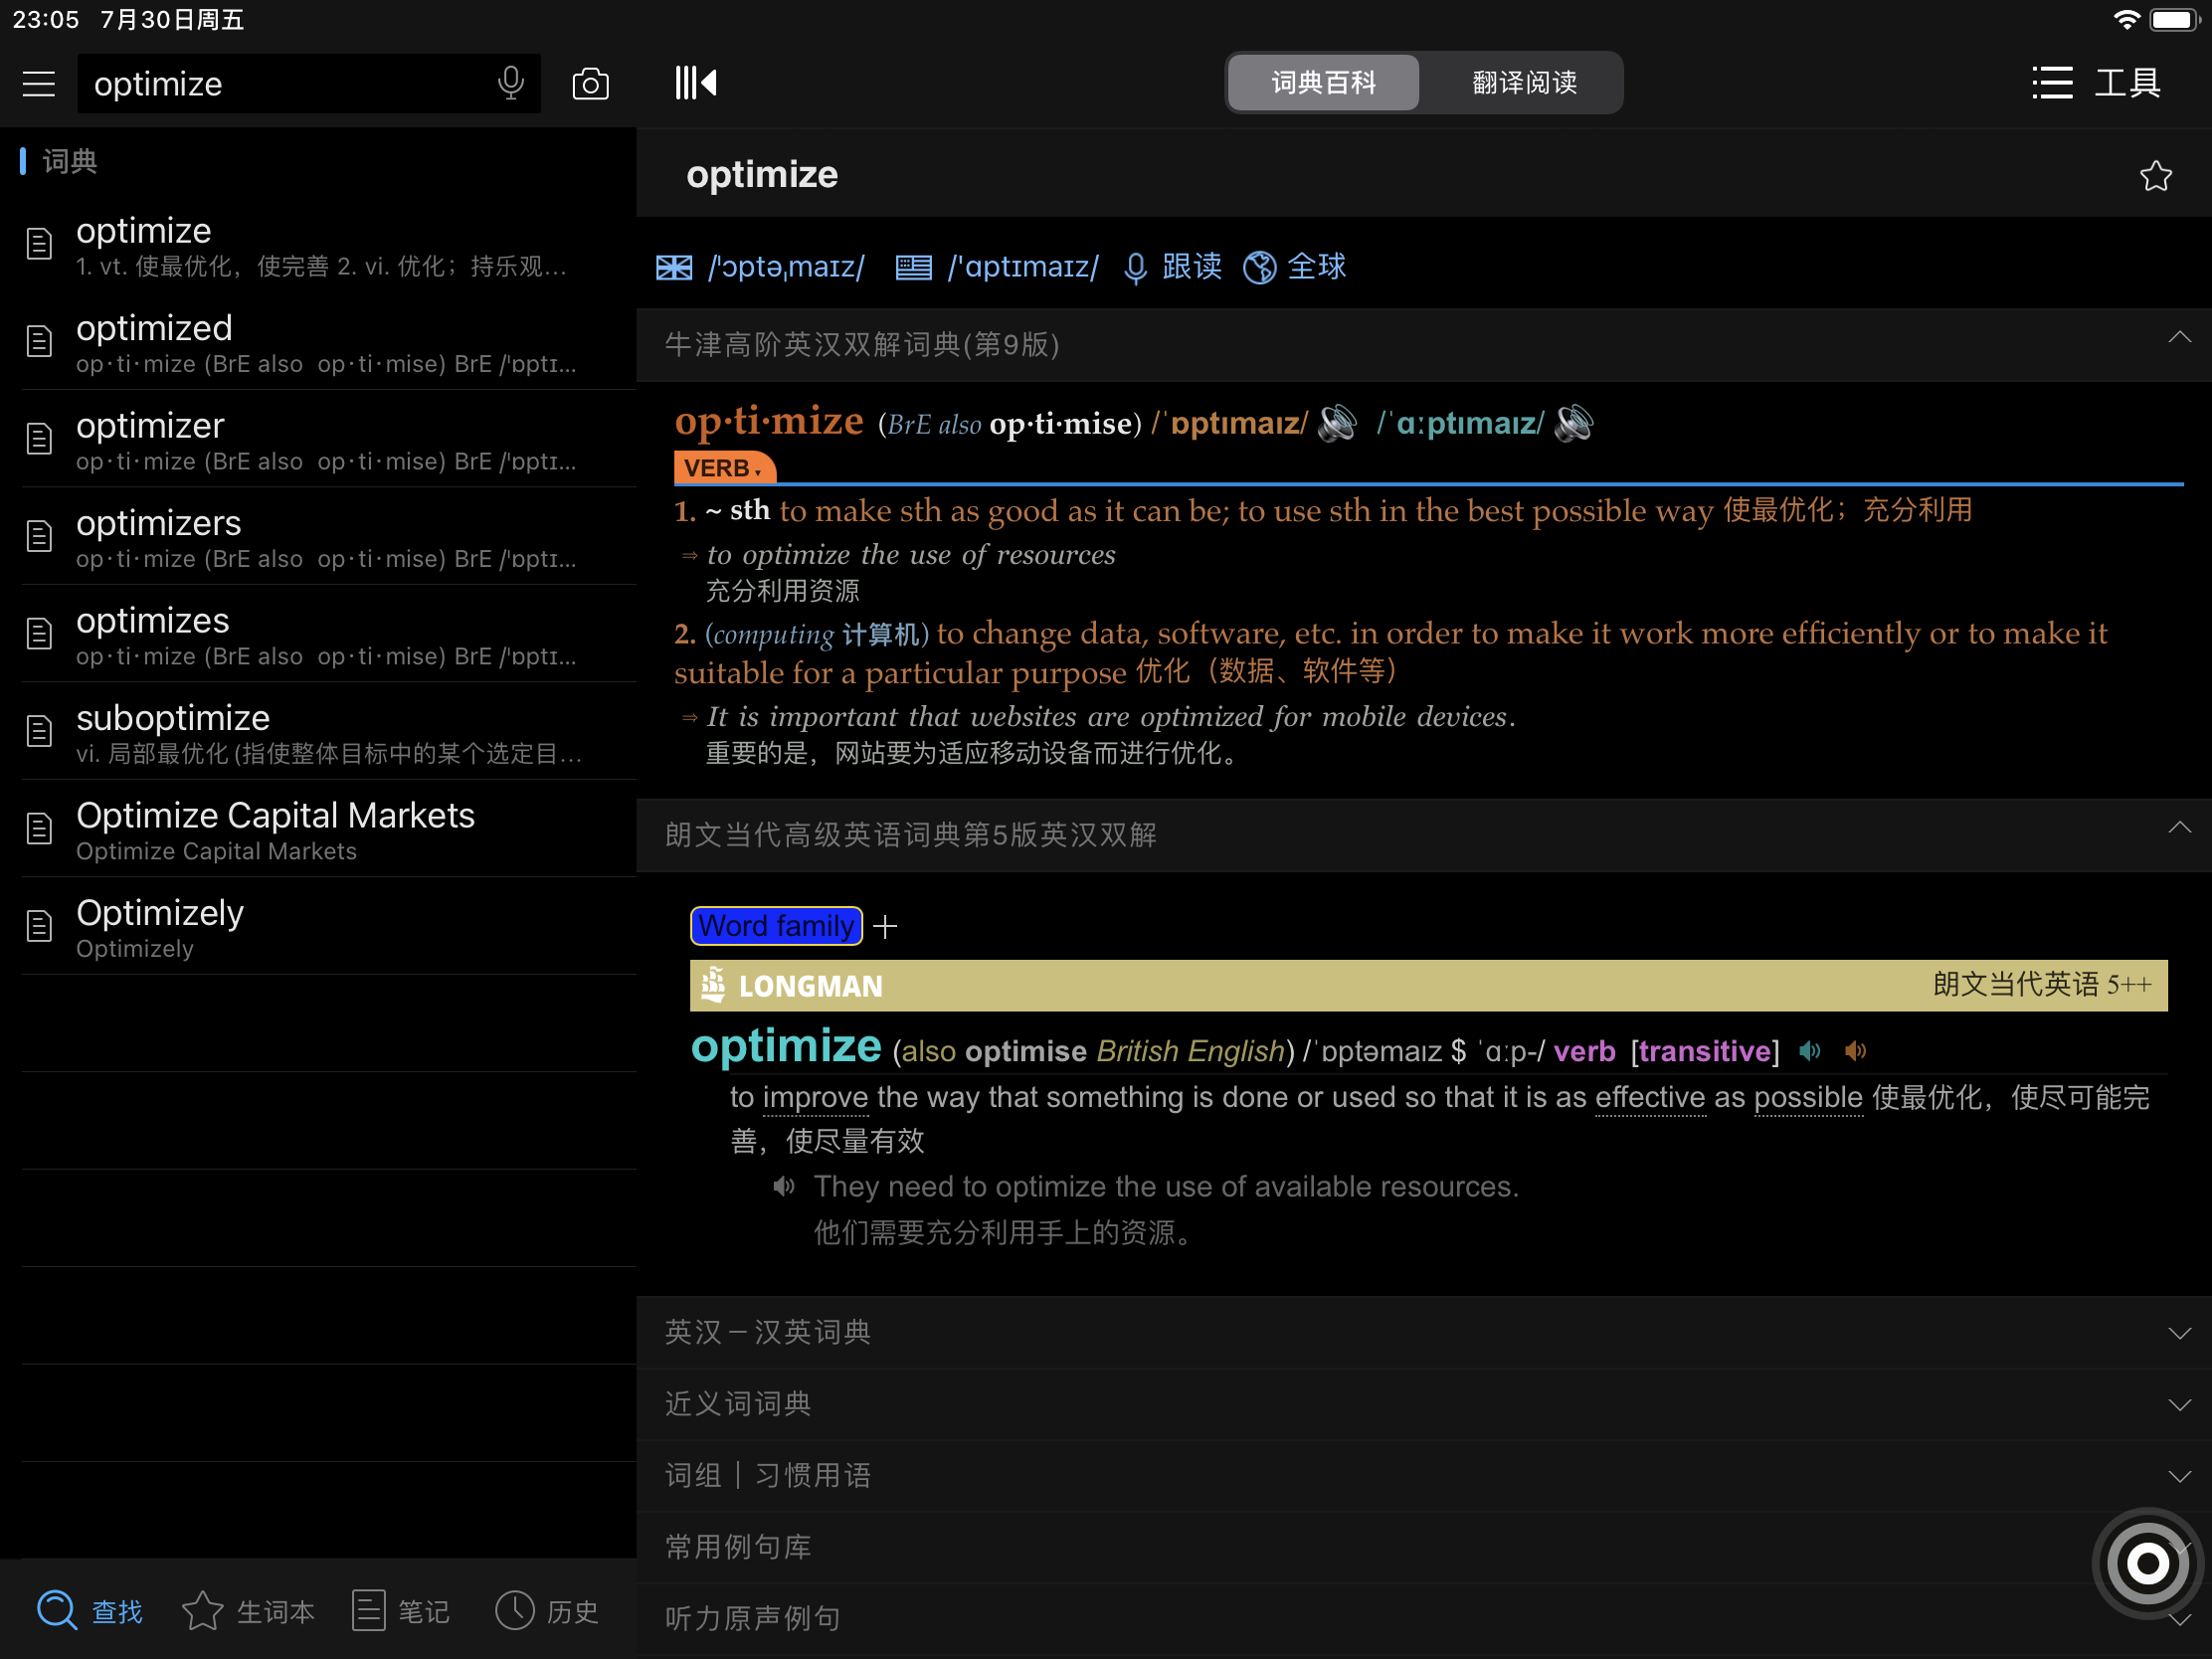Play Longman British audio speaker
2212x1659 pixels.
[1810, 1051]
